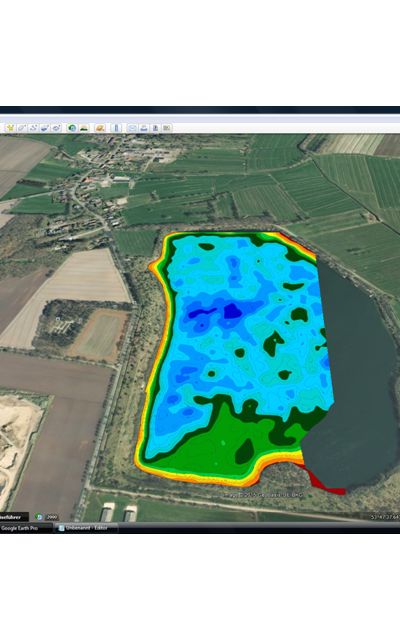The height and width of the screenshot is (640, 400).
Task: Add a placemark with the yellow pin icon
Action: [10, 128]
